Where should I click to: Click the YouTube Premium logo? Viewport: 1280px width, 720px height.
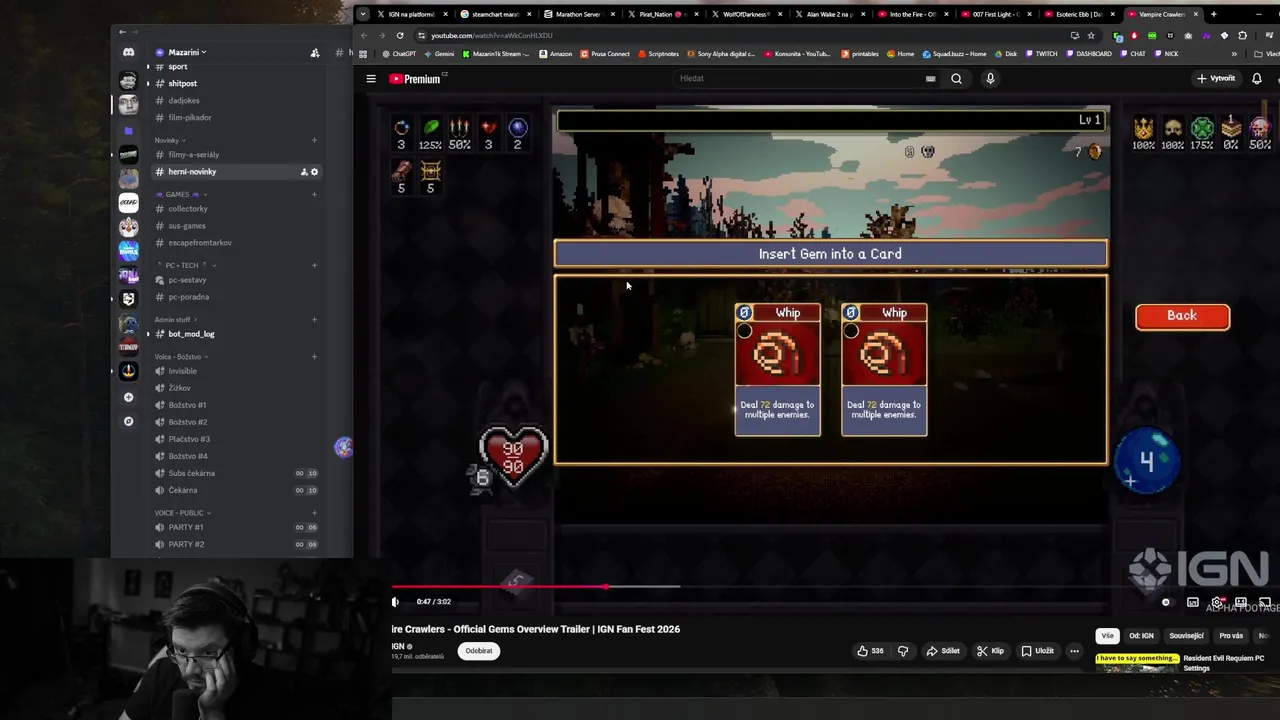pyautogui.click(x=414, y=79)
